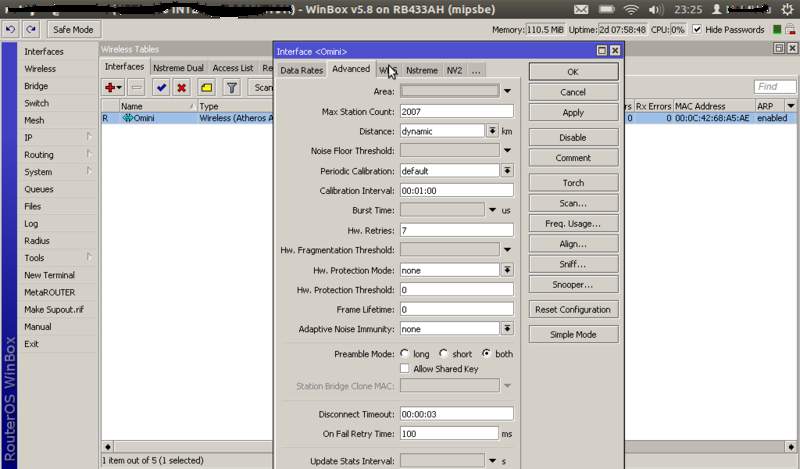The image size is (800, 469).
Task: Toggle the Hide Passwords checkbox
Action: click(697, 30)
